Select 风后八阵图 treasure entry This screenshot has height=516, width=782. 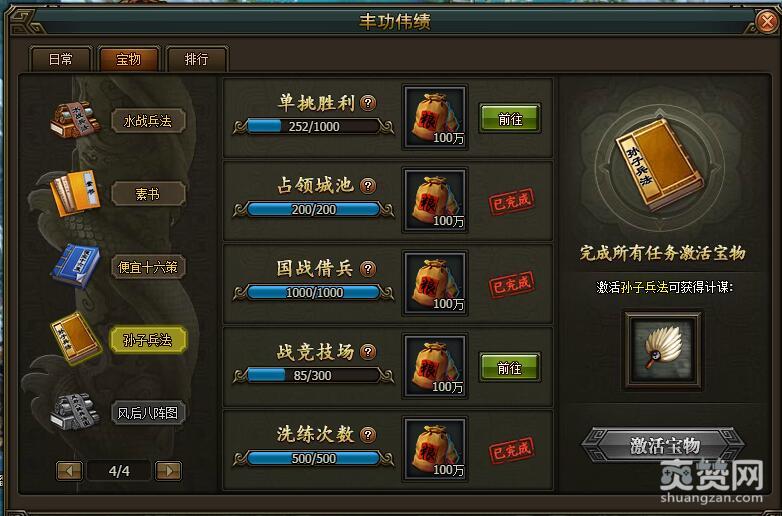148,413
